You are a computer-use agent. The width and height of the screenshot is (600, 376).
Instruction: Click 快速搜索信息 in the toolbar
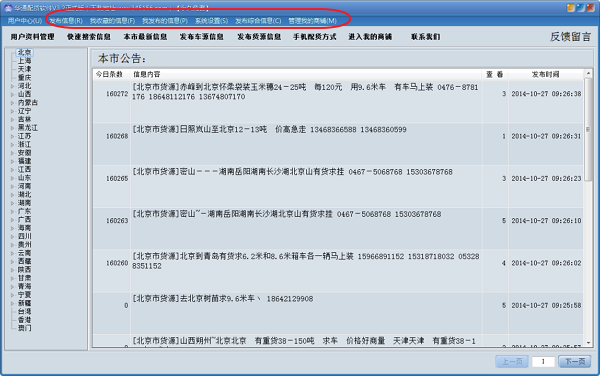(89, 37)
